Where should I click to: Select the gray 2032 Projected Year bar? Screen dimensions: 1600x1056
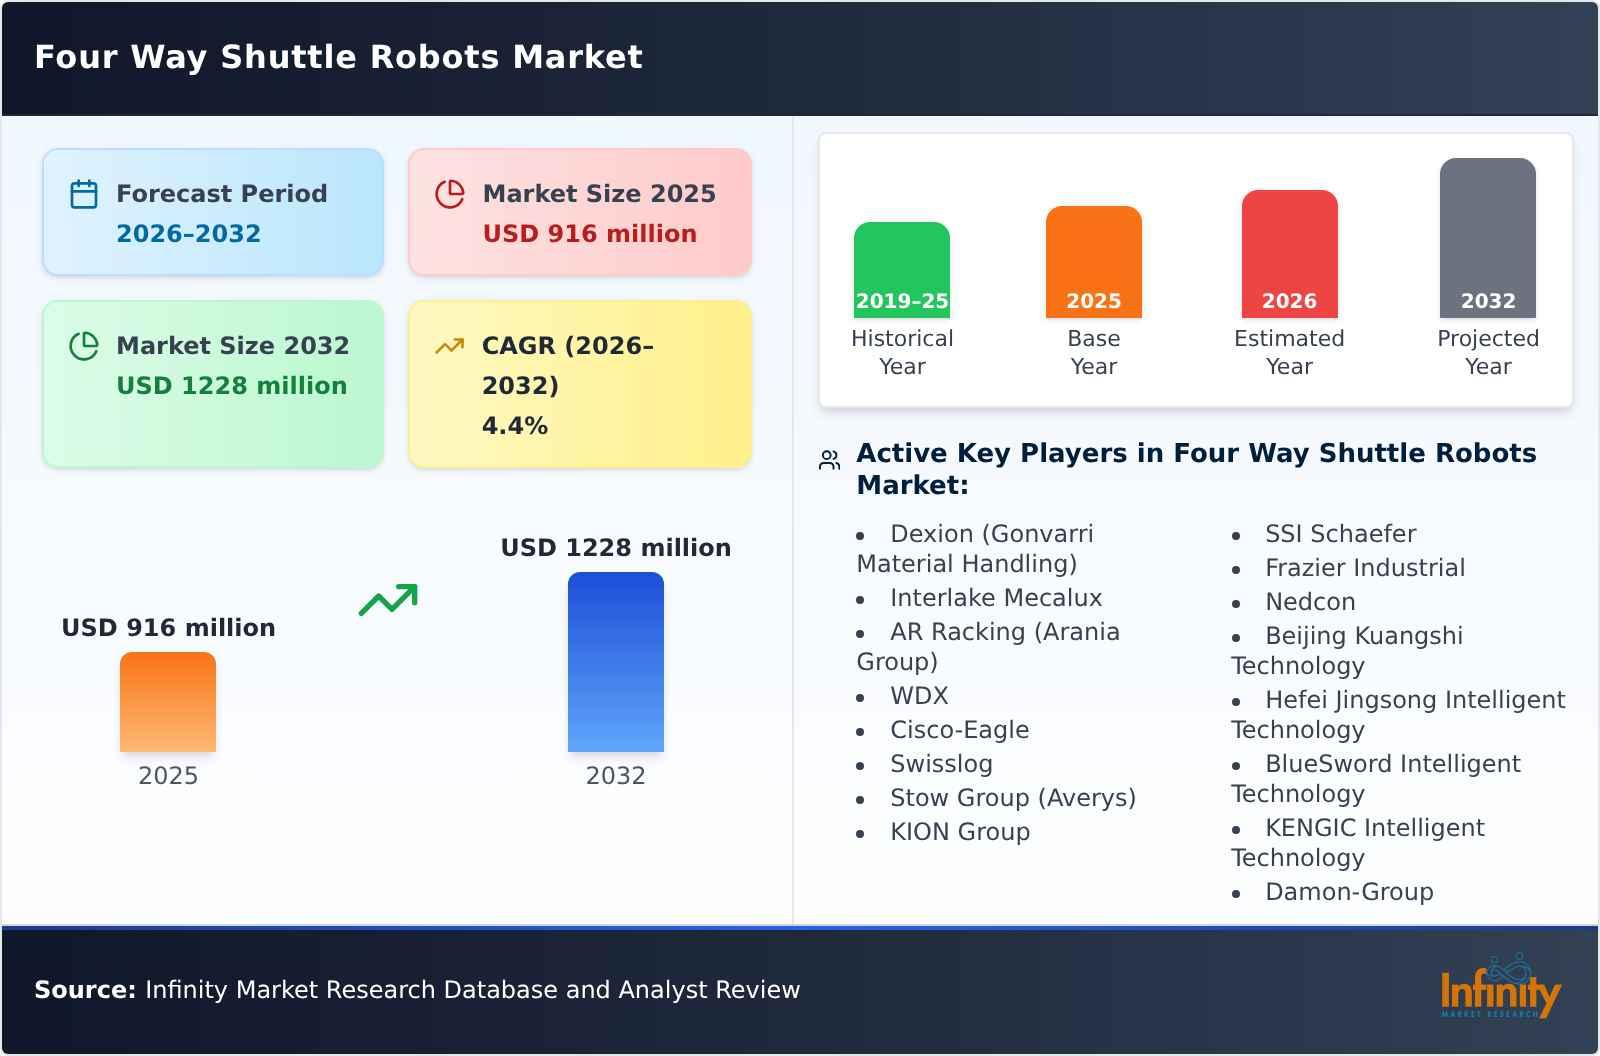point(1488,238)
